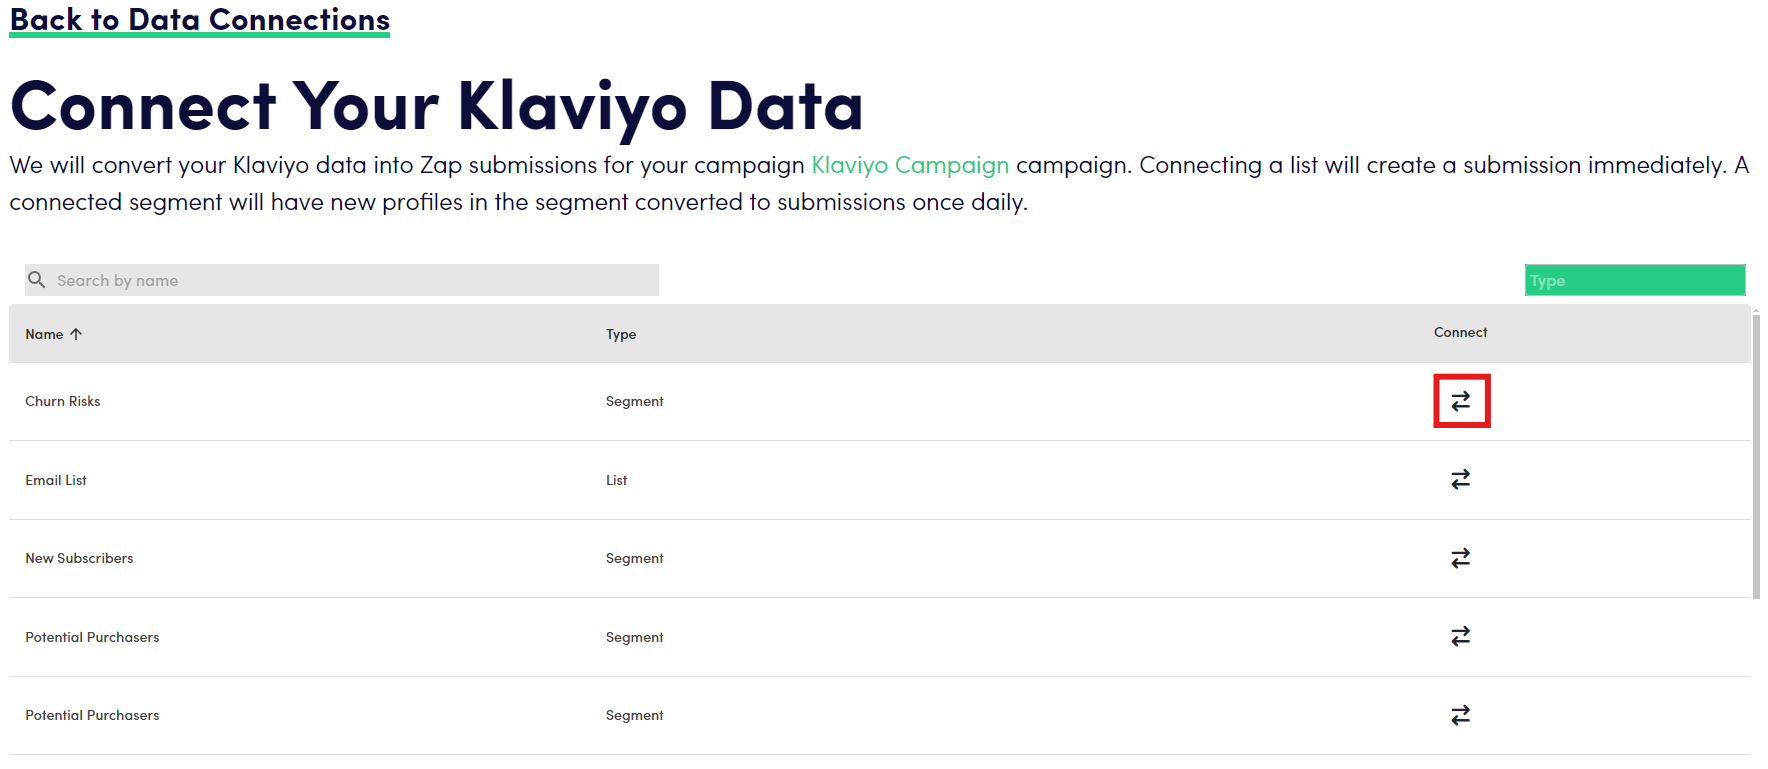The image size is (1768, 769).
Task: Click the connect arrows icon for Churn Risks
Action: click(1460, 401)
